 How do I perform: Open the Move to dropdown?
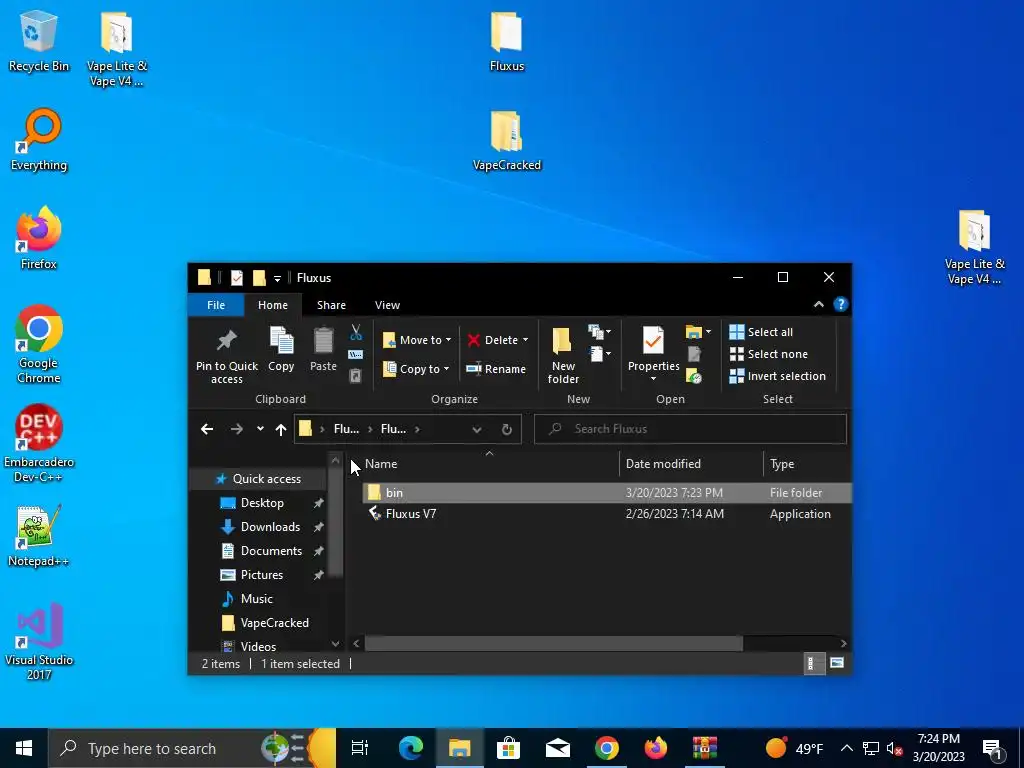[x=417, y=340]
